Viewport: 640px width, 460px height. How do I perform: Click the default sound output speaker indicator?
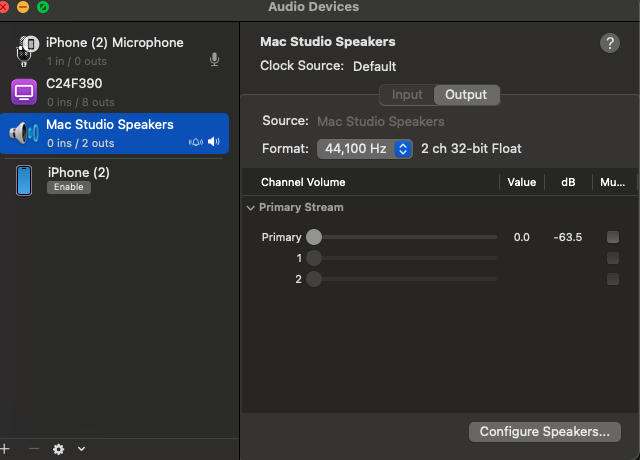(214, 142)
